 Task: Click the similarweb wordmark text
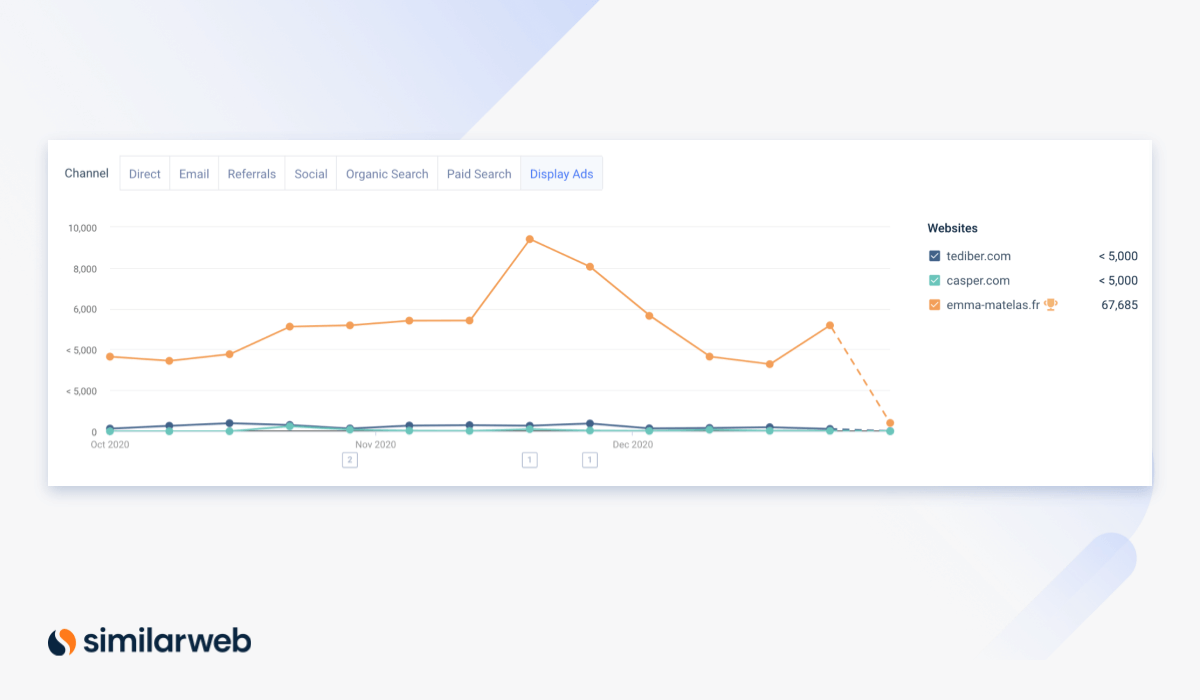[x=167, y=641]
